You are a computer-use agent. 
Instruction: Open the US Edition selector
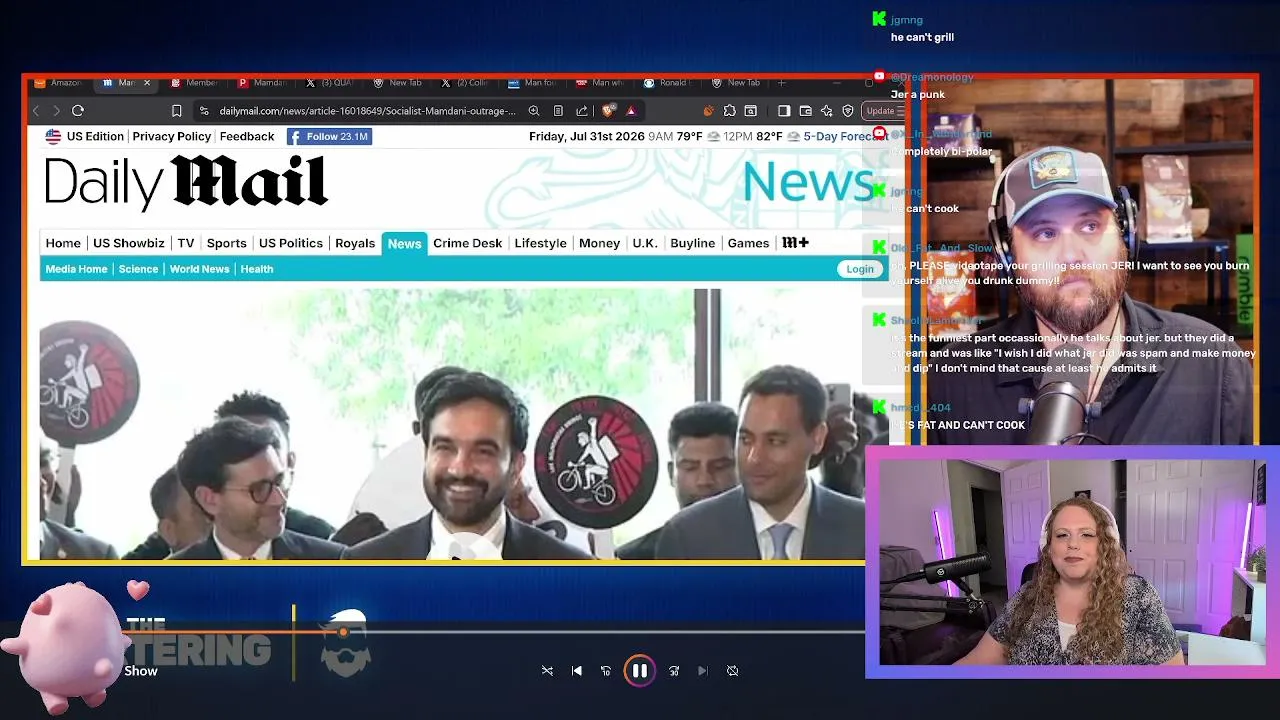84,137
